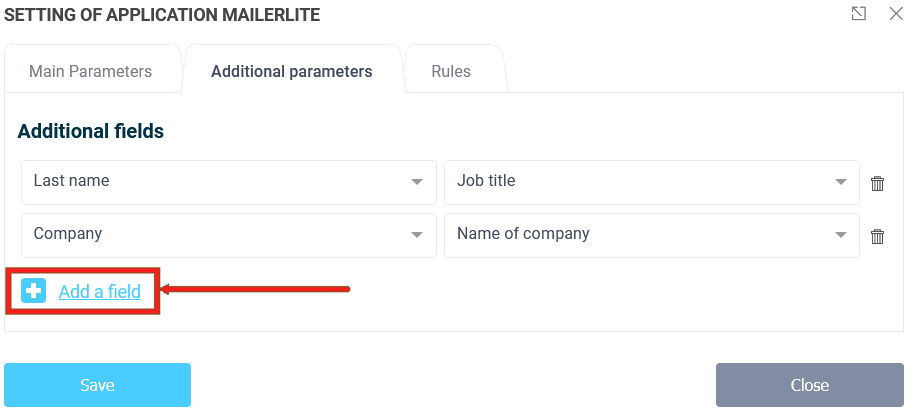Screen dimensions: 909x411
Task: Expand the Name of company selector
Action: (651, 235)
